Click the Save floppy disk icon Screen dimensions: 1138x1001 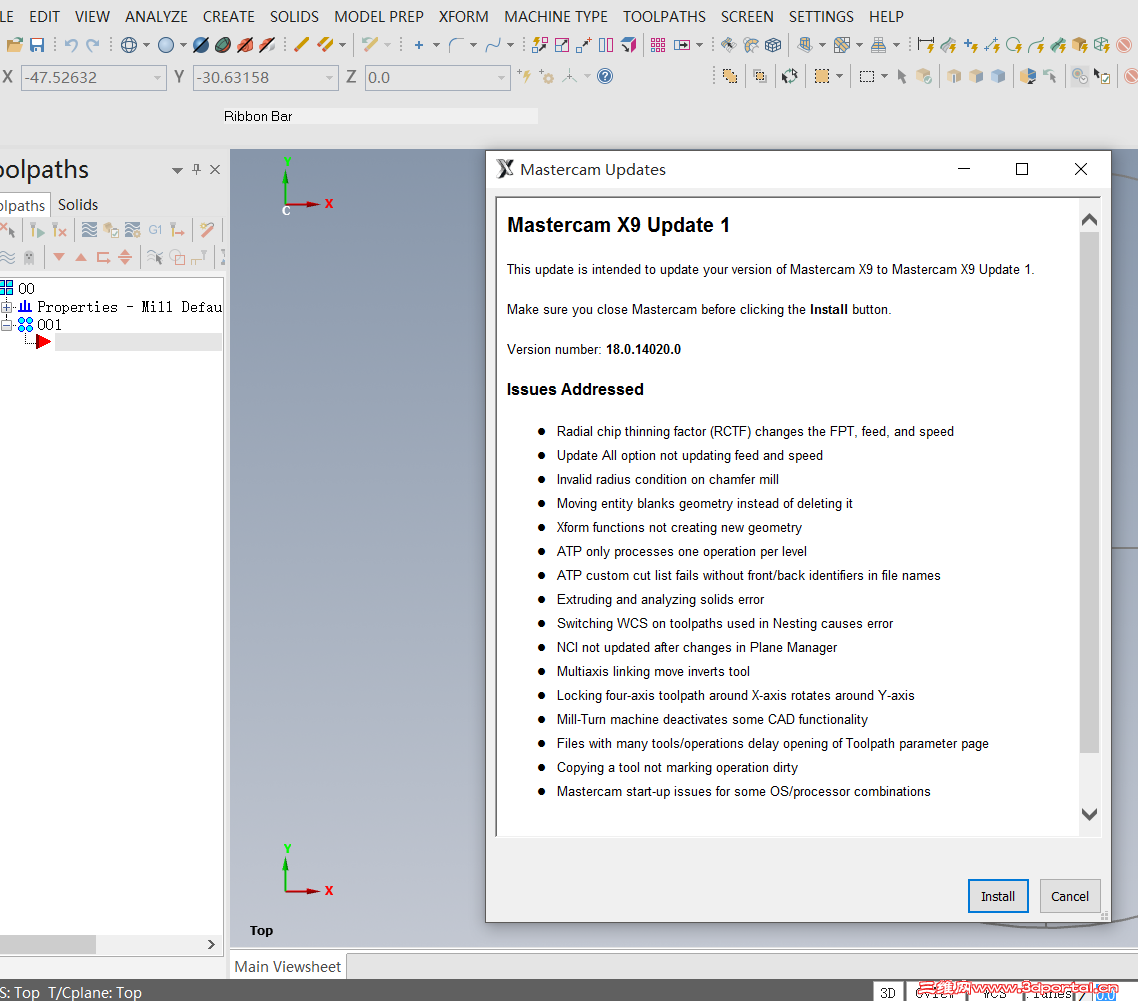tap(37, 45)
